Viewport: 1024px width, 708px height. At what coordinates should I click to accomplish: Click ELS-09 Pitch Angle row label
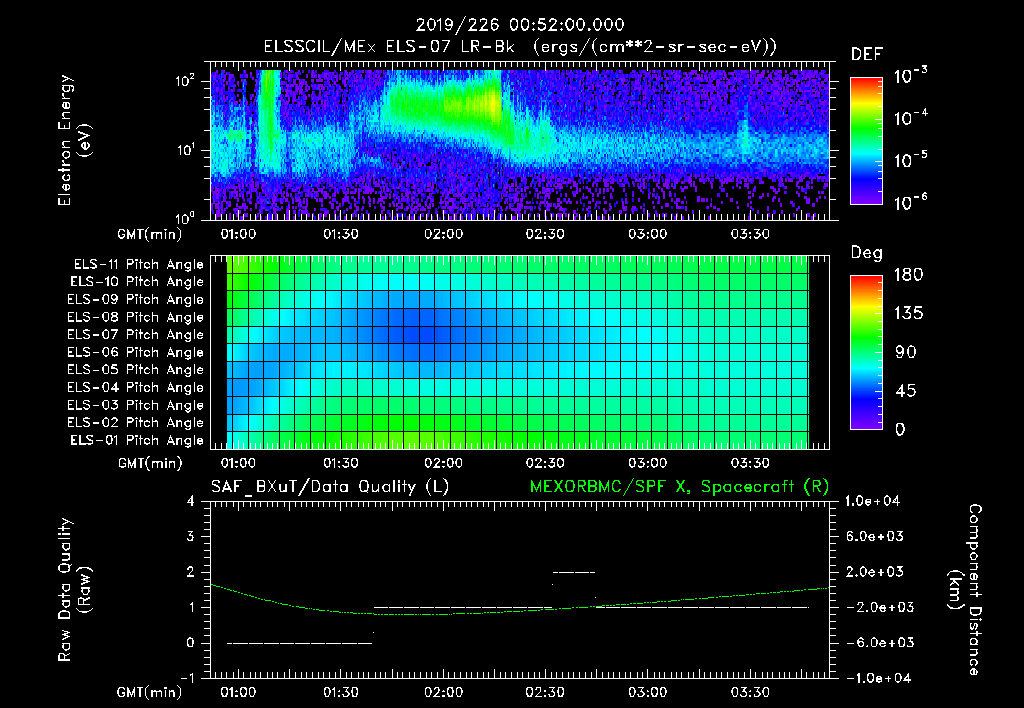(x=136, y=300)
